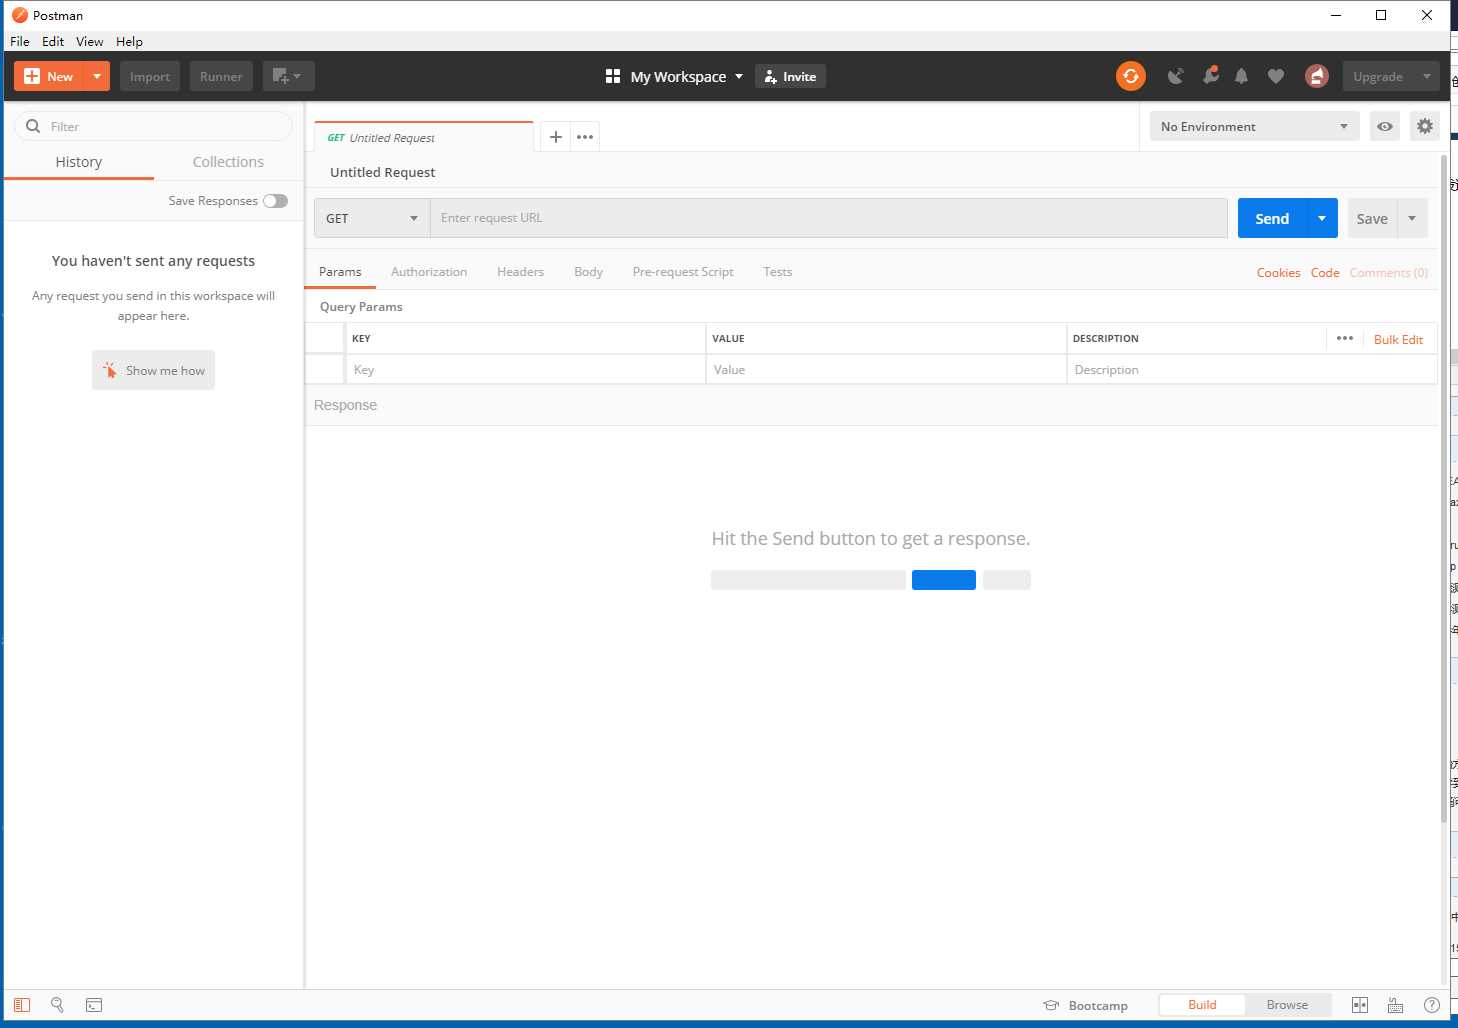
Task: Click the Filter search field
Action: [x=153, y=126]
